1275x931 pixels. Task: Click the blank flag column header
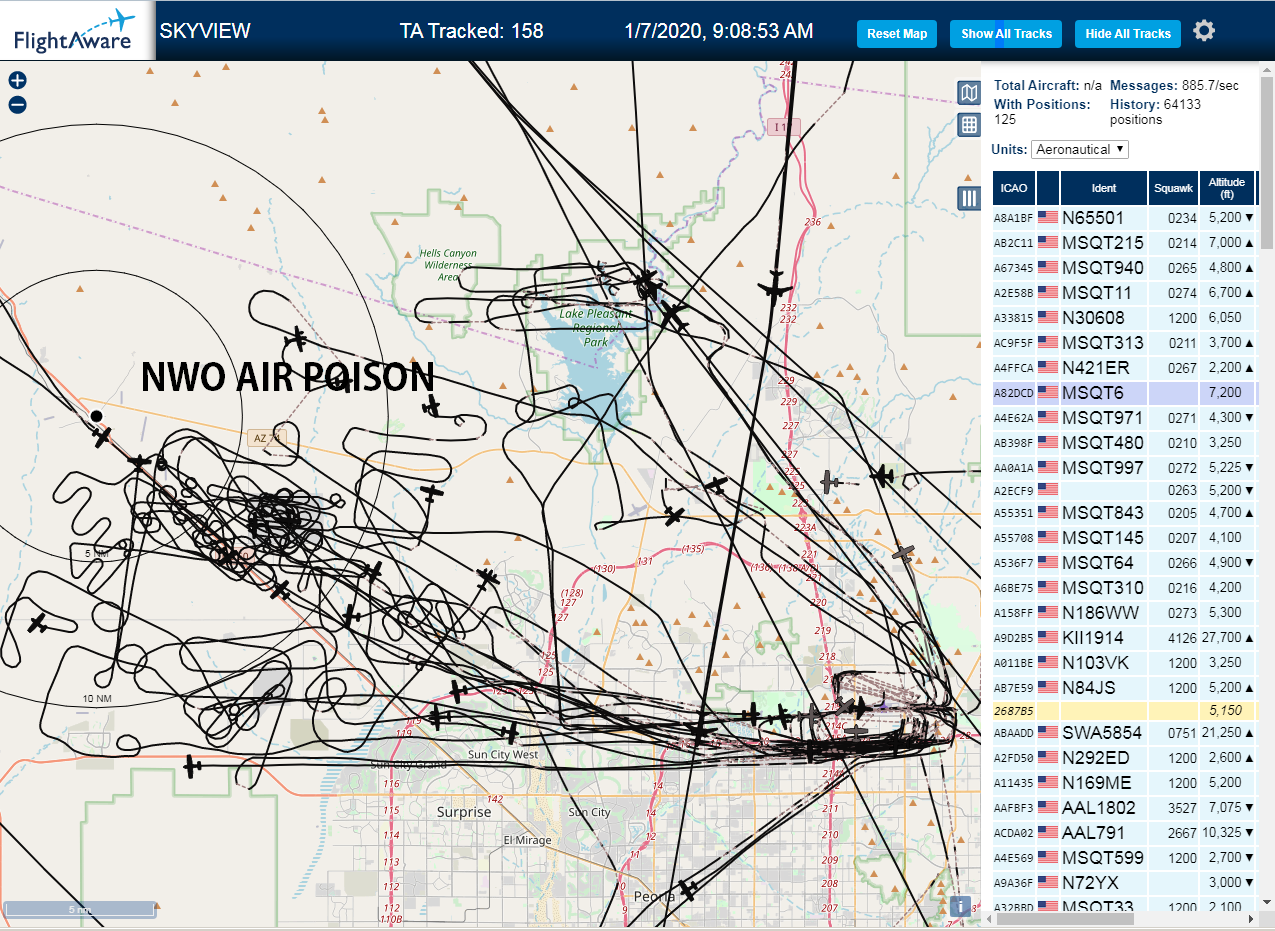tap(1048, 187)
